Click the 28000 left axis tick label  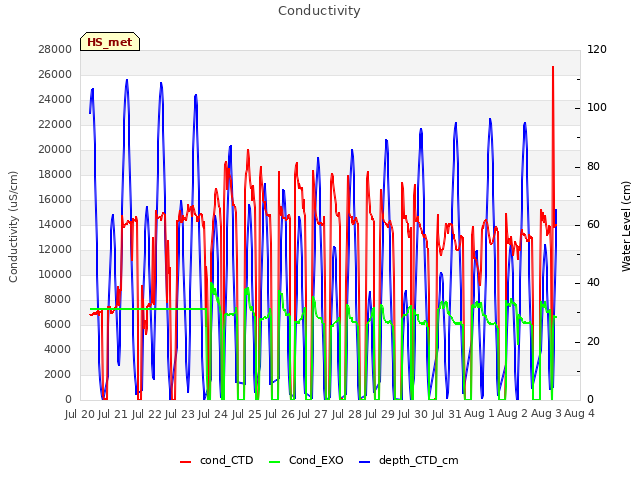55,49
